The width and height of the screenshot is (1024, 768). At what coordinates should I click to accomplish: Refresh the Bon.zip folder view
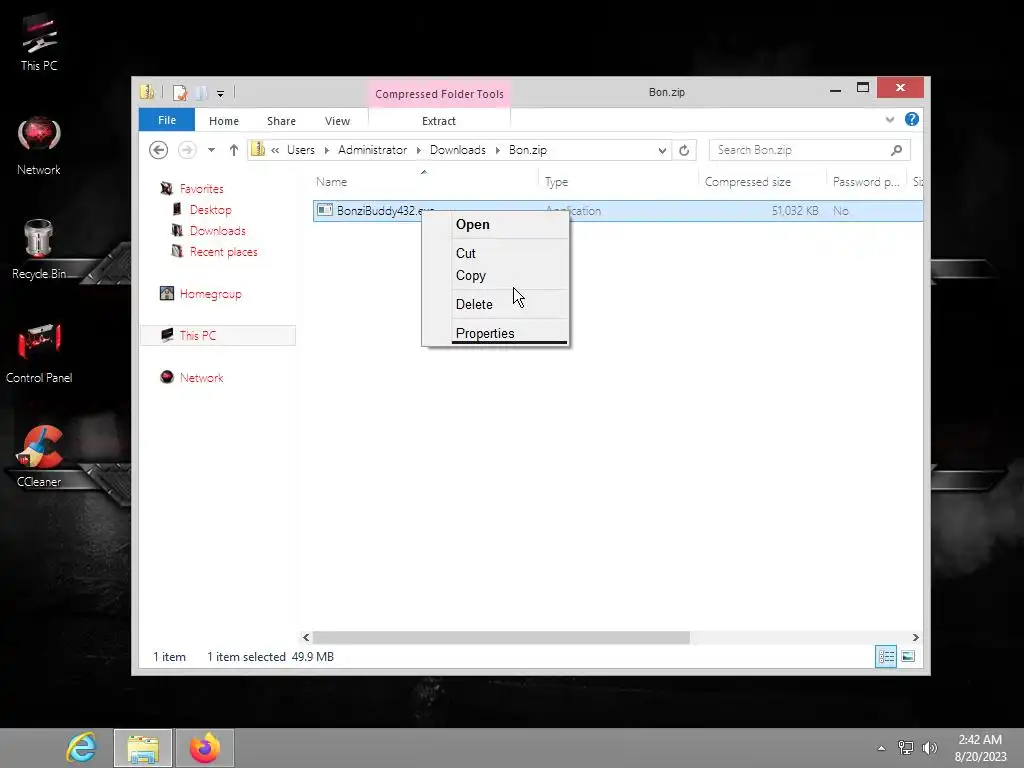point(684,150)
